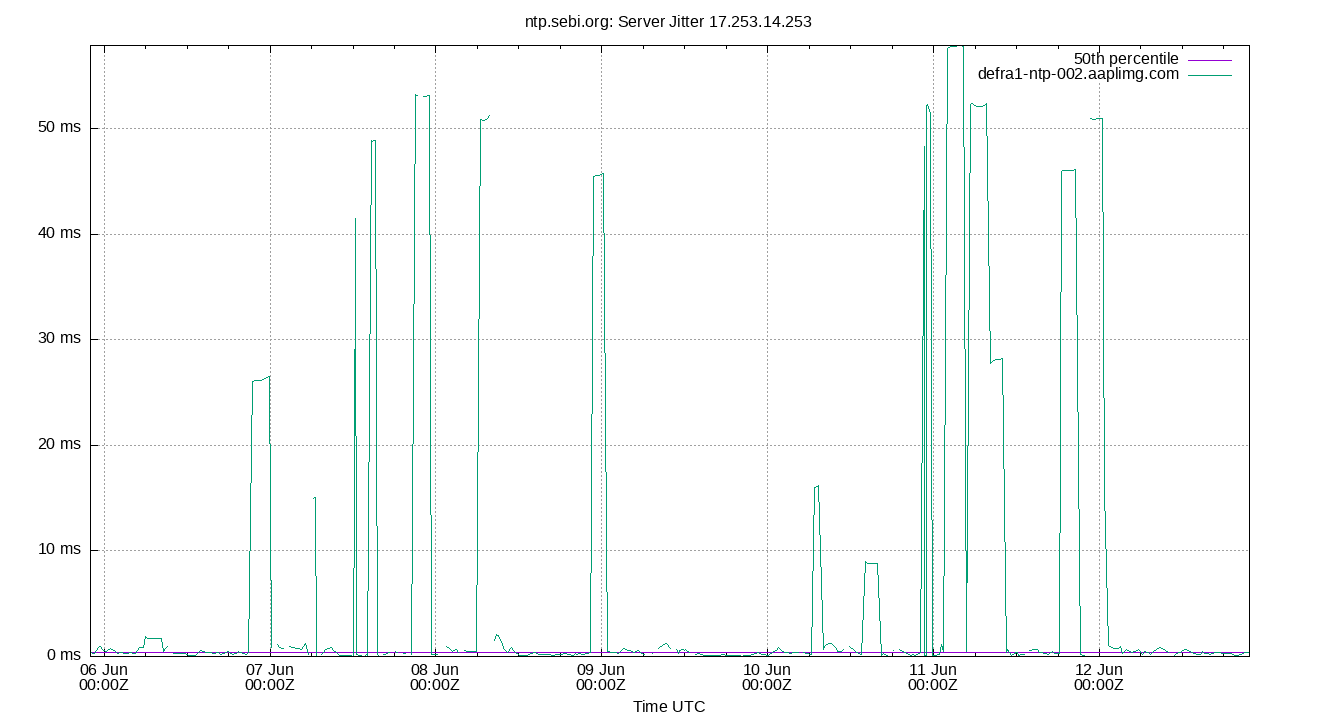Click the purple 50th percentile legend line sample

click(x=1210, y=60)
